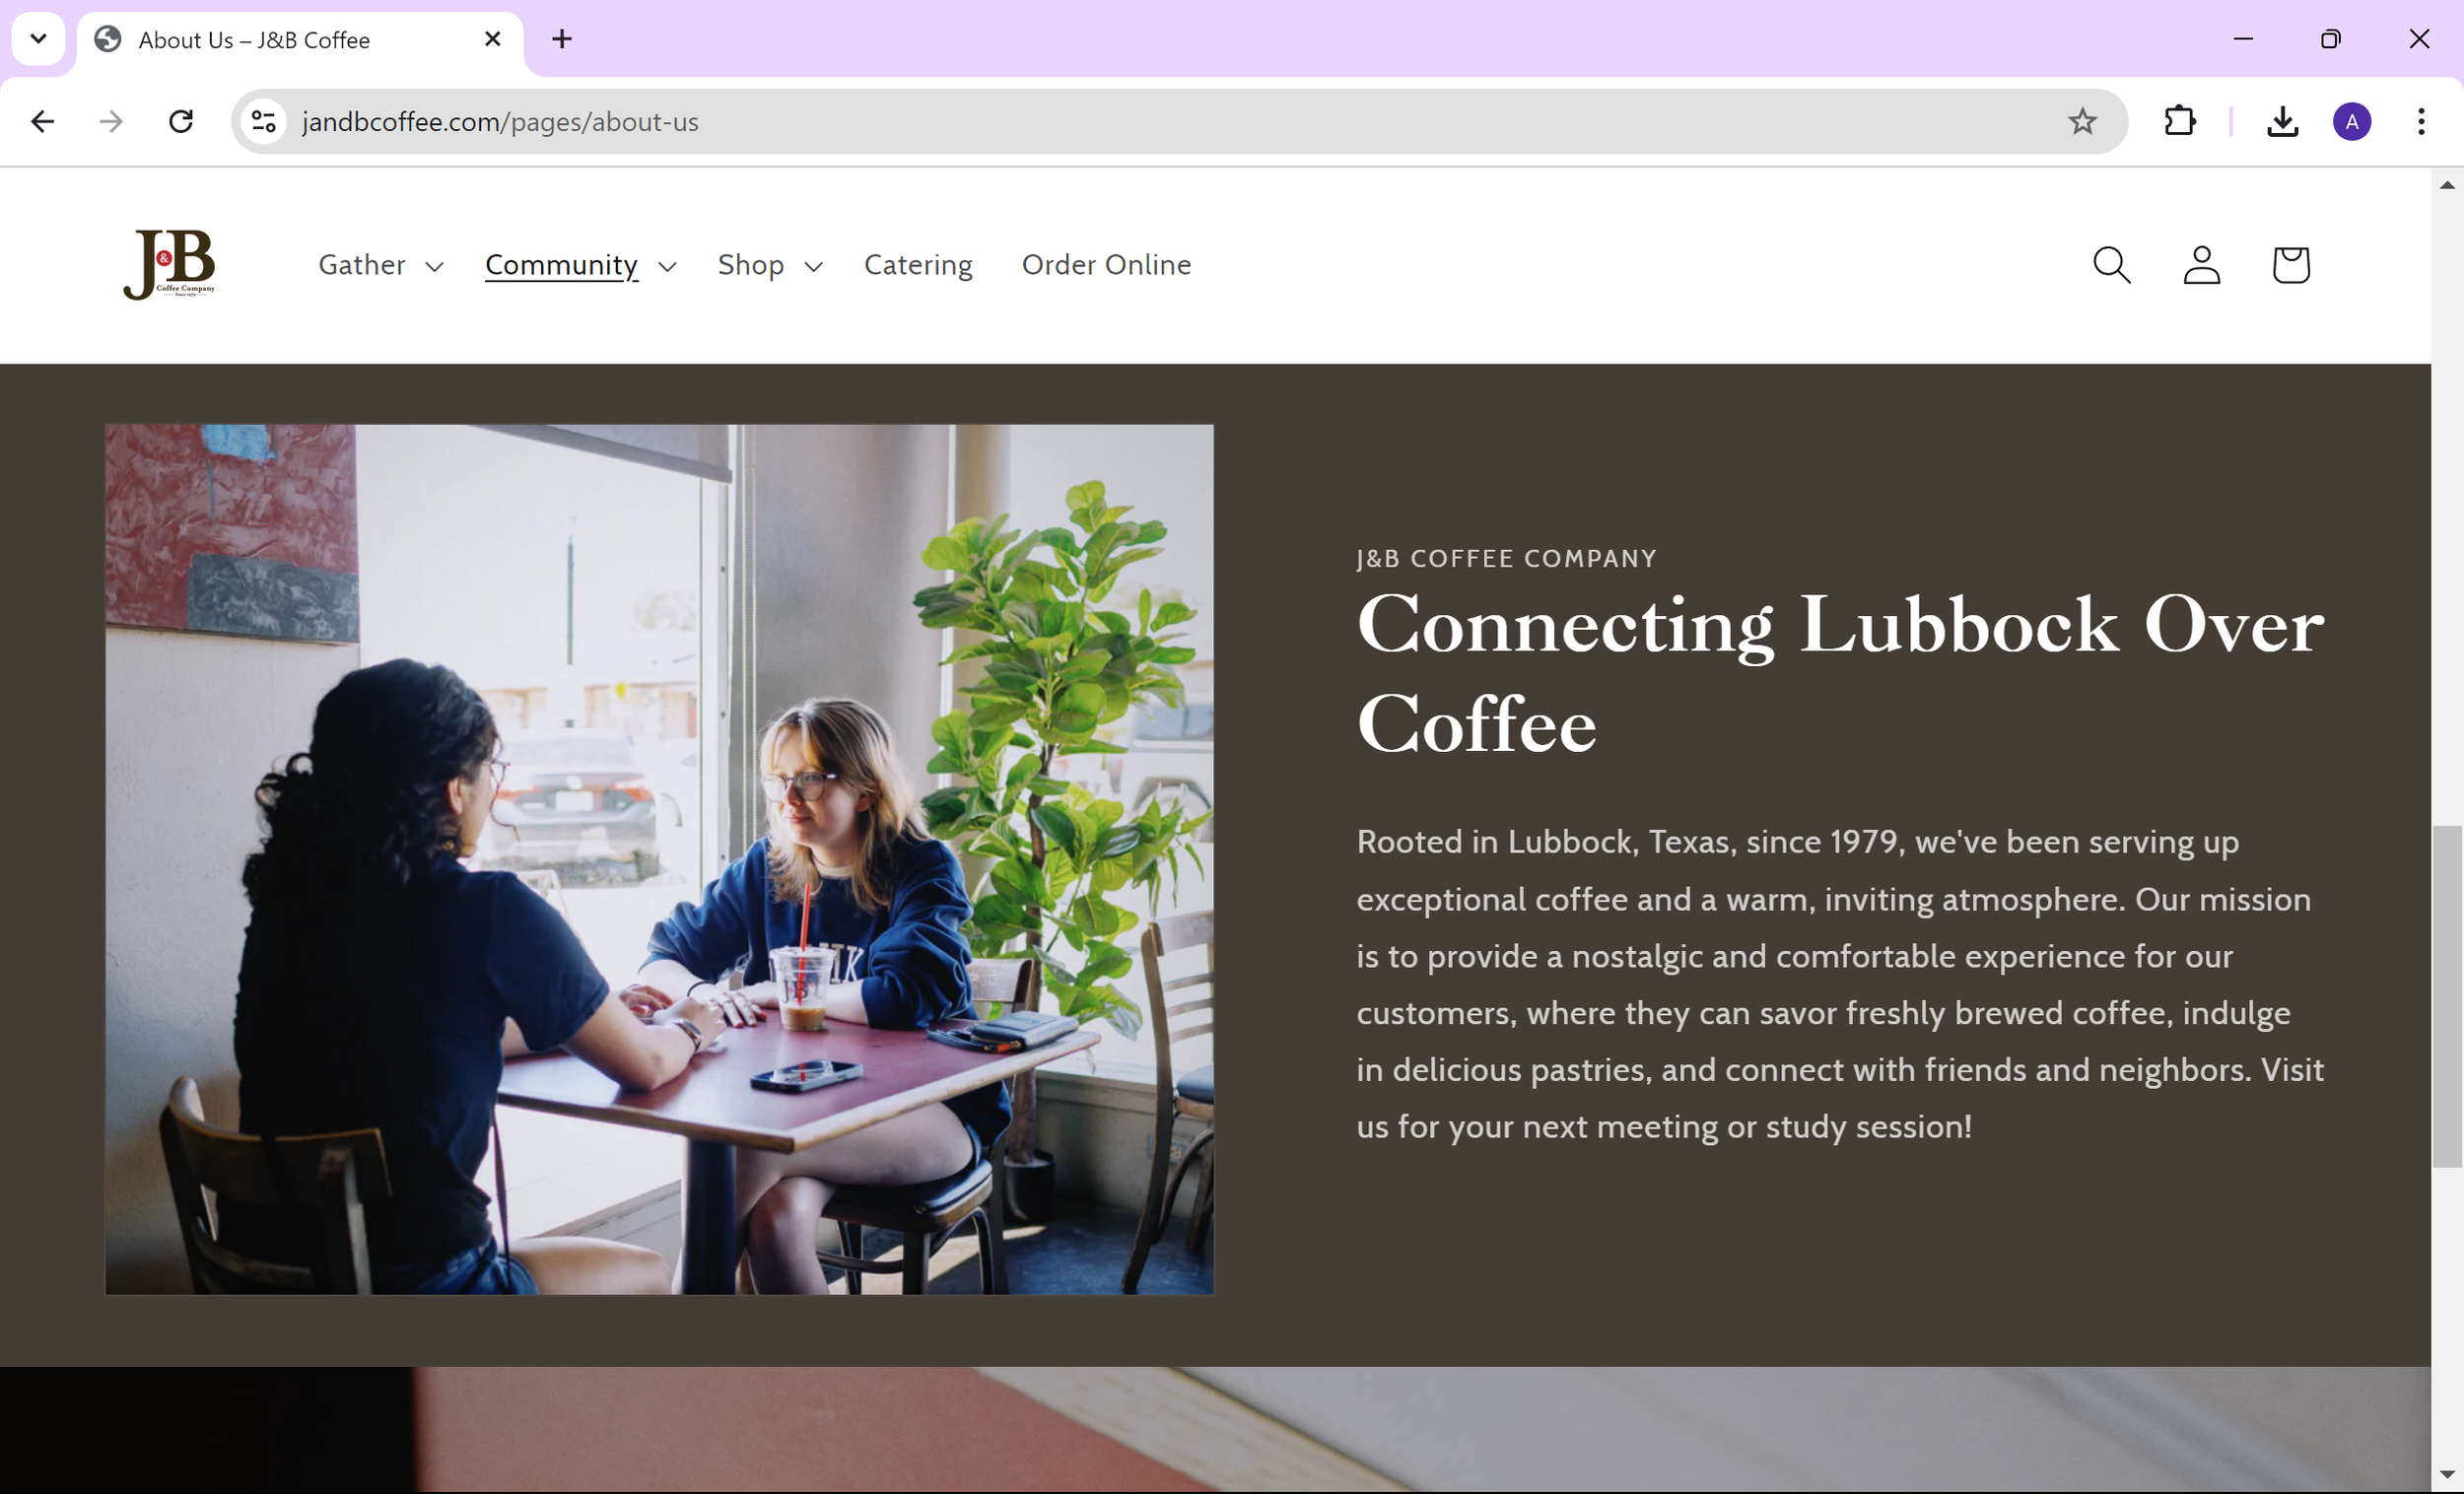Expand the Community dropdown menu
Image resolution: width=2464 pixels, height=1494 pixels.
pos(581,265)
